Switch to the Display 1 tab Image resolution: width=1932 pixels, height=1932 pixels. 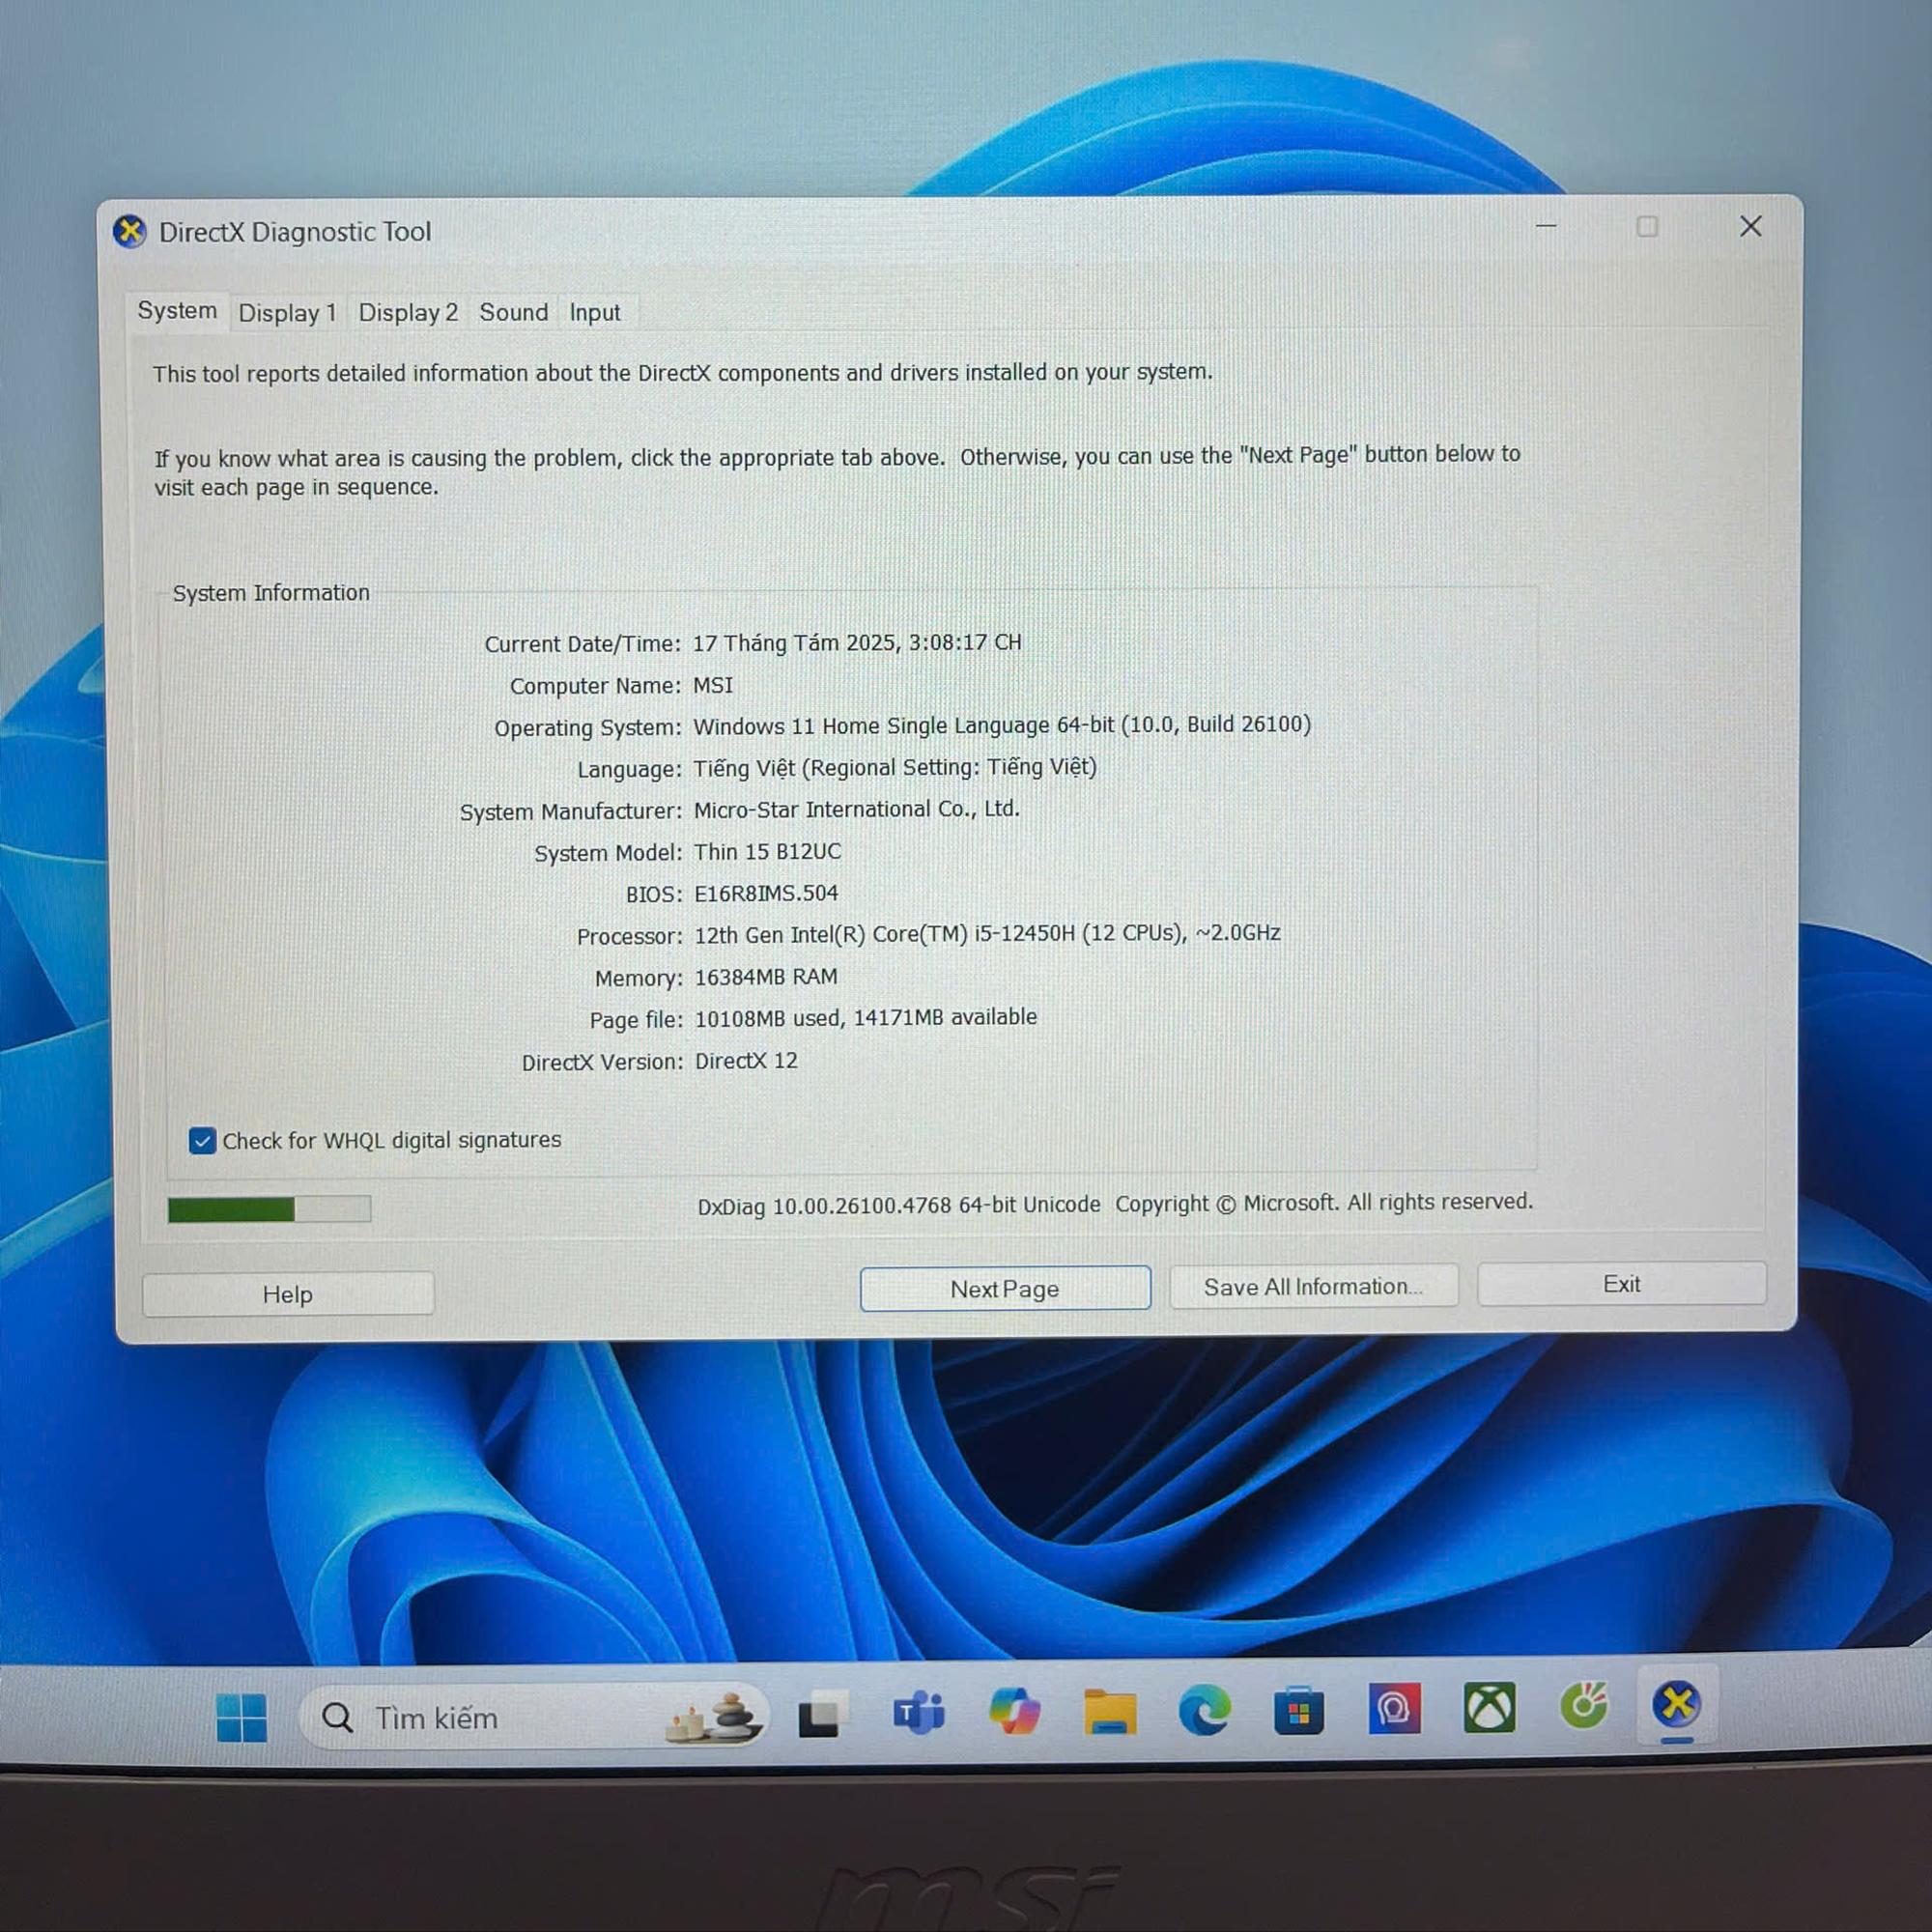click(x=287, y=313)
